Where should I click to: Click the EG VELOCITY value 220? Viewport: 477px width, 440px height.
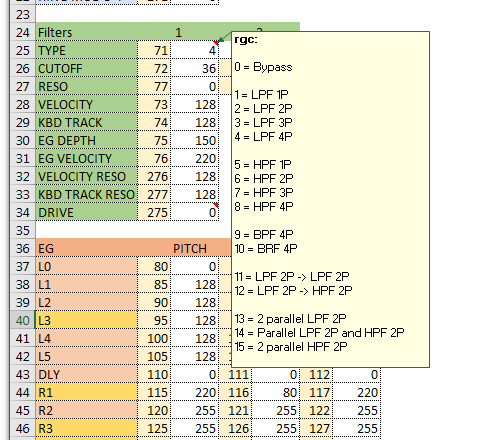(x=195, y=159)
